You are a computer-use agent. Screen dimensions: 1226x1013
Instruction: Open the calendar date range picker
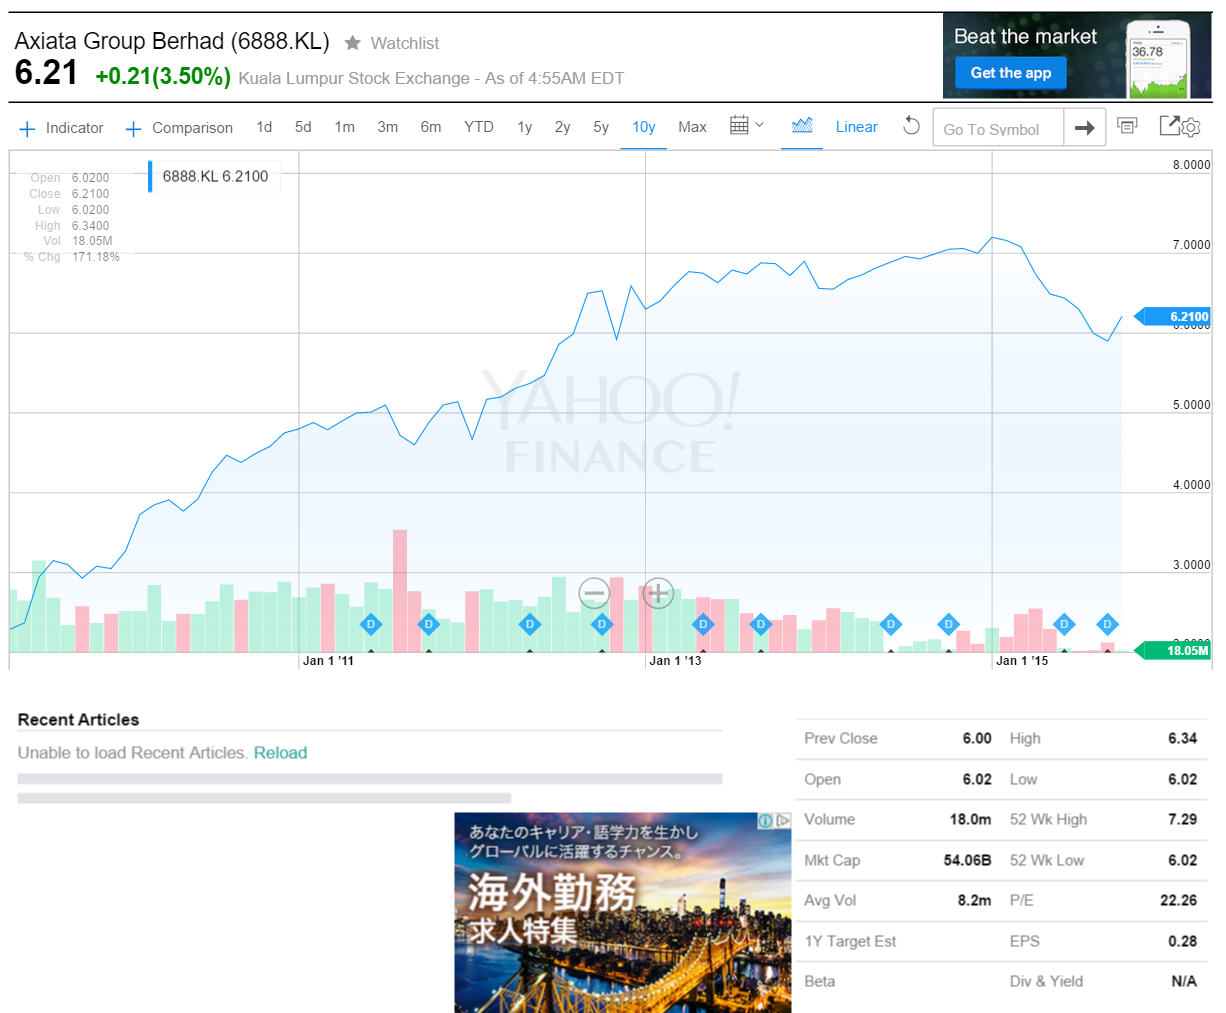[739, 125]
